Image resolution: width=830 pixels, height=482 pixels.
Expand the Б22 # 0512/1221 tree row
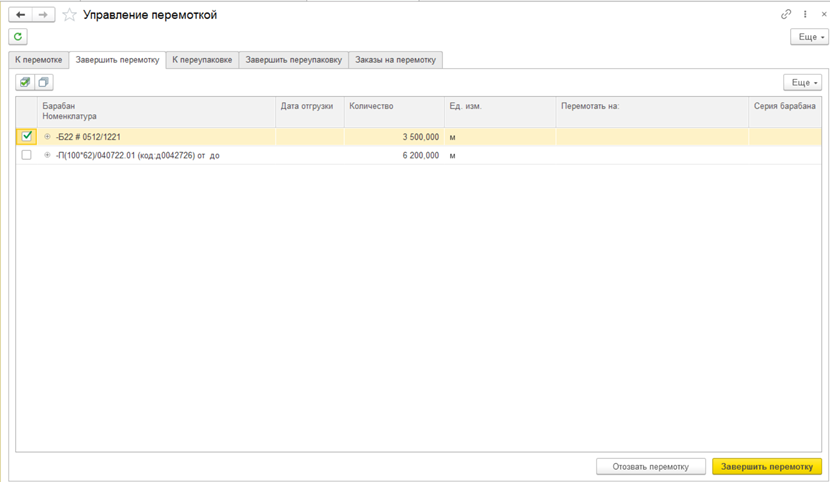point(47,137)
